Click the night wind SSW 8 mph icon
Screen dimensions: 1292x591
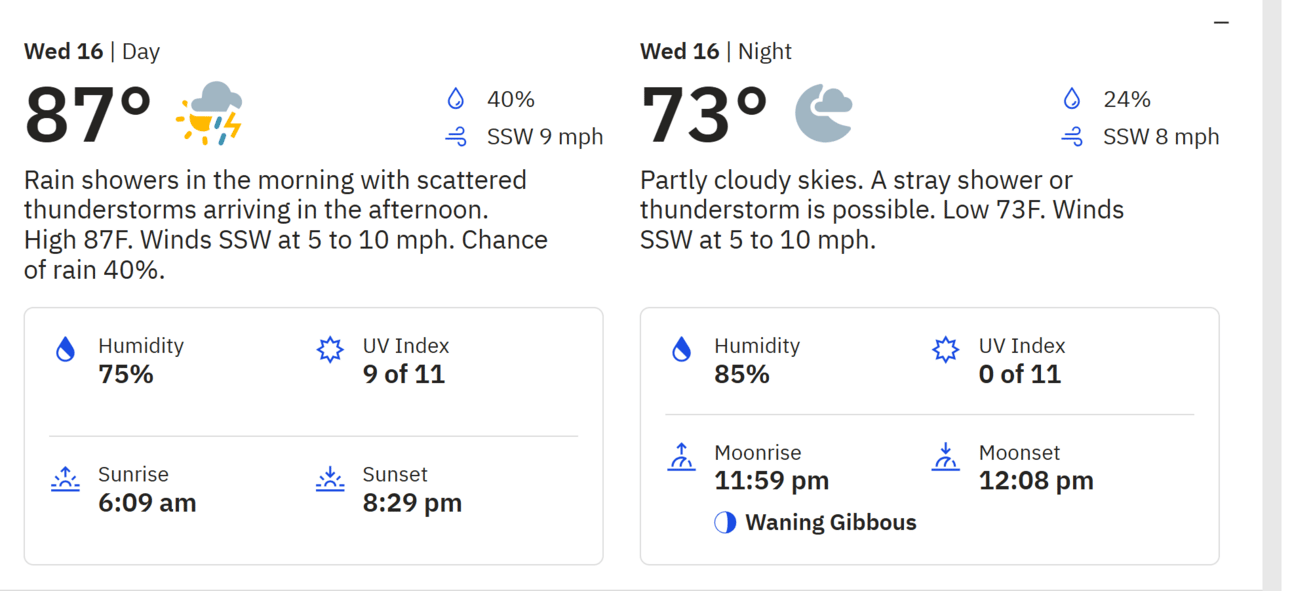point(1072,137)
